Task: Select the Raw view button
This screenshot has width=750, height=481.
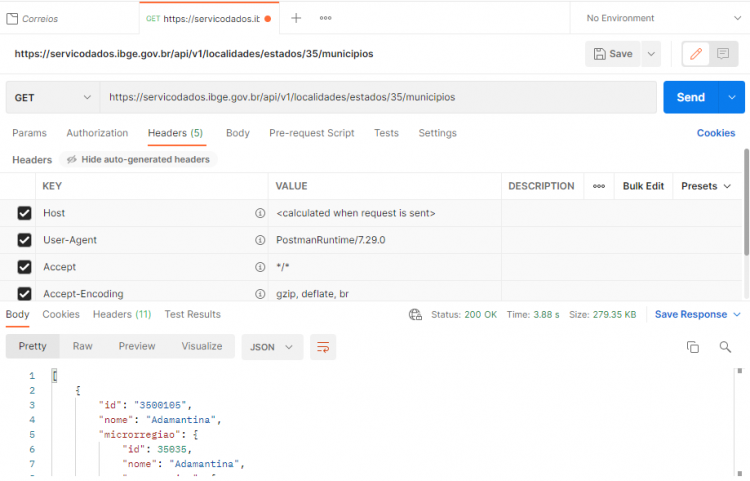Action: coord(82,346)
